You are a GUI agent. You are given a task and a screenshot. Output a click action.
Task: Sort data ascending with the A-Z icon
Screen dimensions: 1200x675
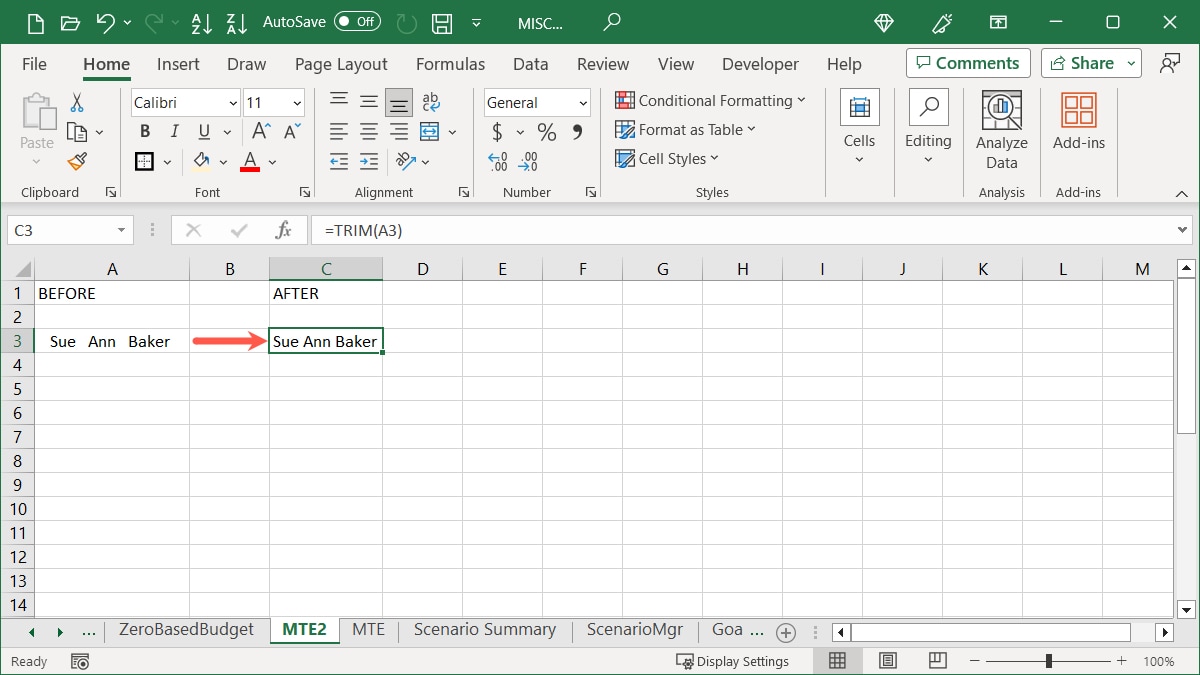(201, 22)
